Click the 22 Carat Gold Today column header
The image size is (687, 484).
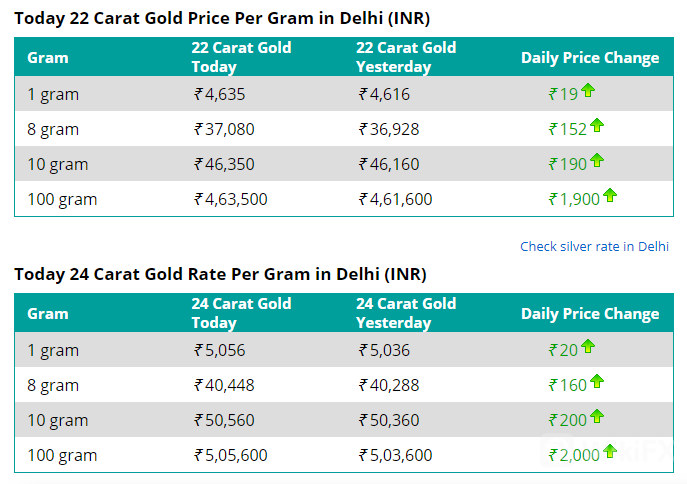click(241, 57)
